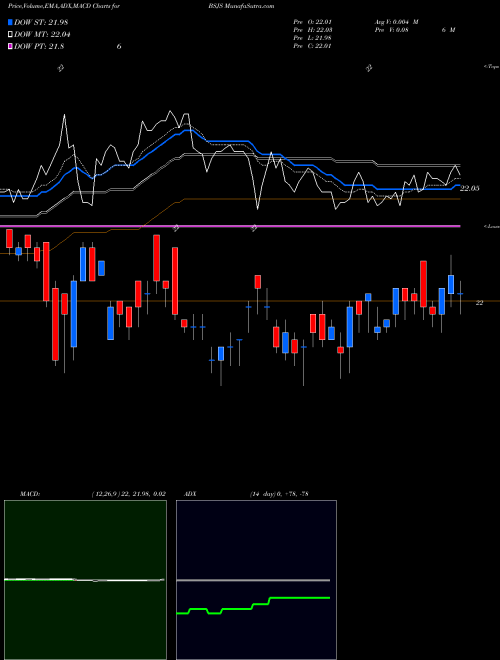Click the 'Pre H: 22.03' high value
The height and width of the screenshot is (660, 500).
[312, 30]
